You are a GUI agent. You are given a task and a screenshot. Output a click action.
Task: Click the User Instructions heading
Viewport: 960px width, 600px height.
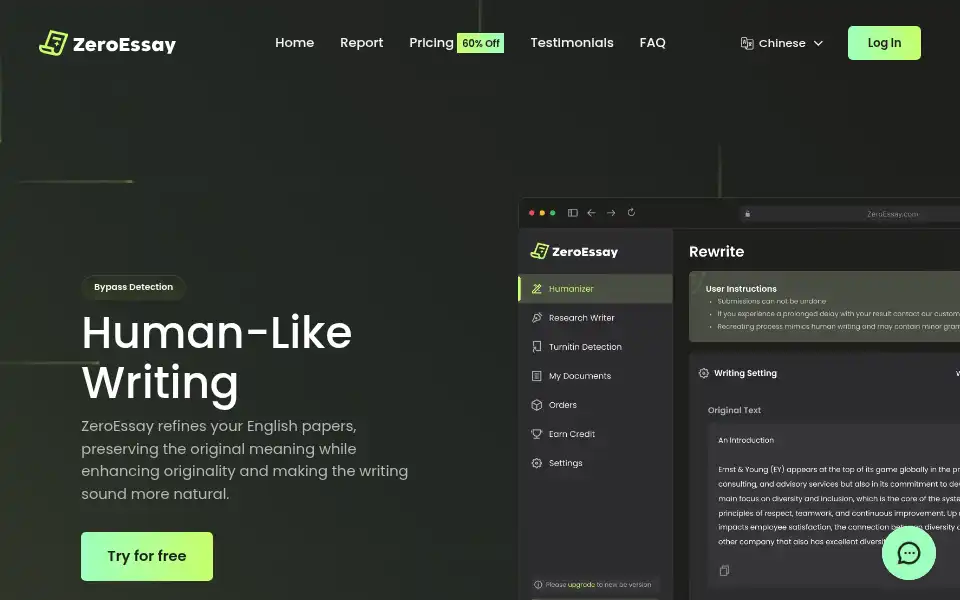point(741,289)
